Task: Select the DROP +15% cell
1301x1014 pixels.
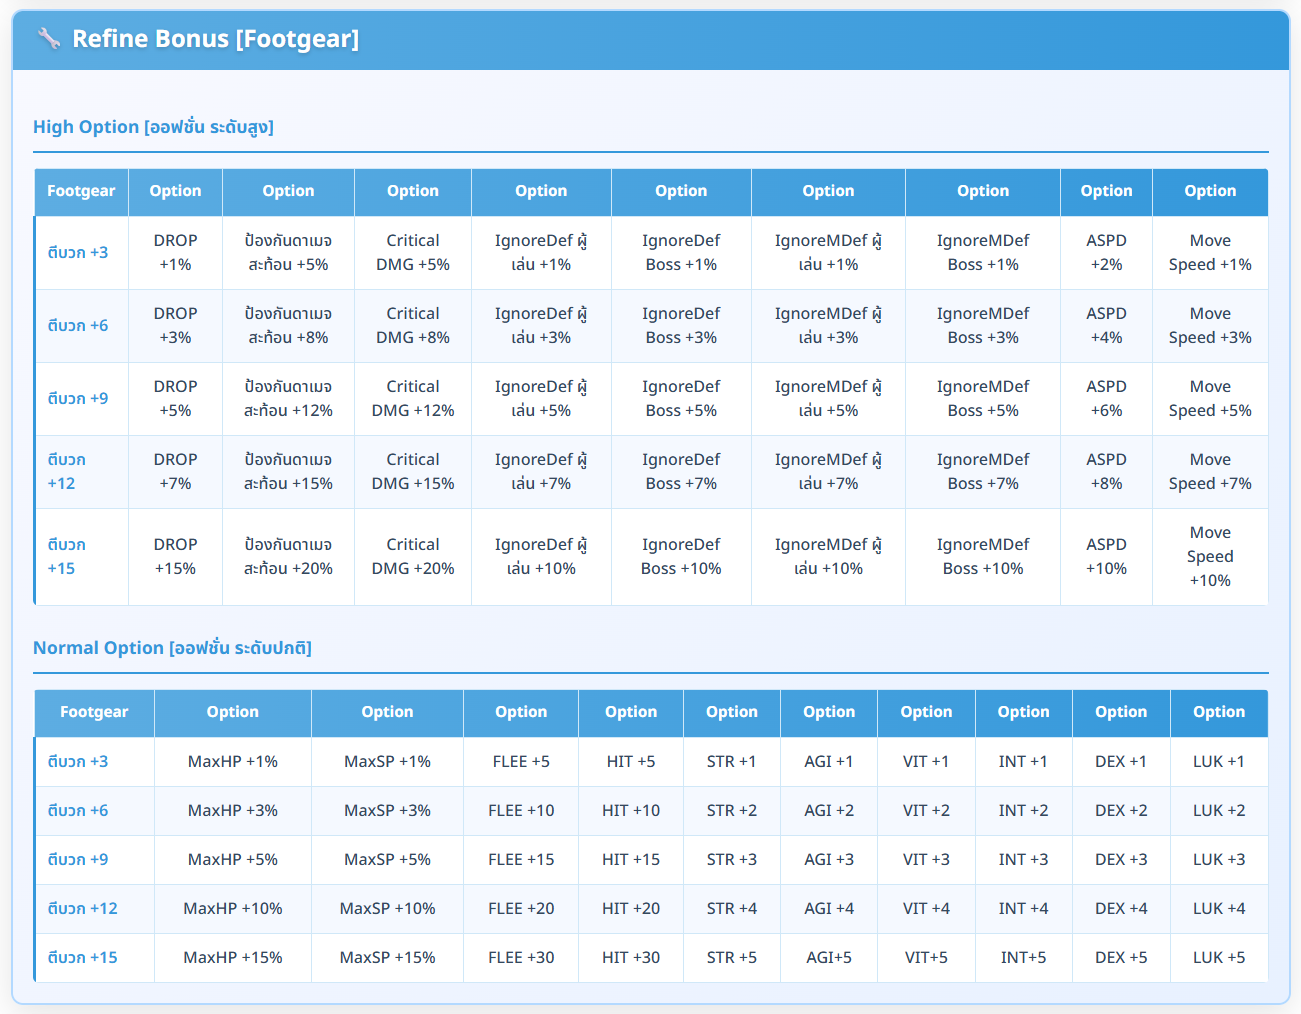Action: point(175,557)
